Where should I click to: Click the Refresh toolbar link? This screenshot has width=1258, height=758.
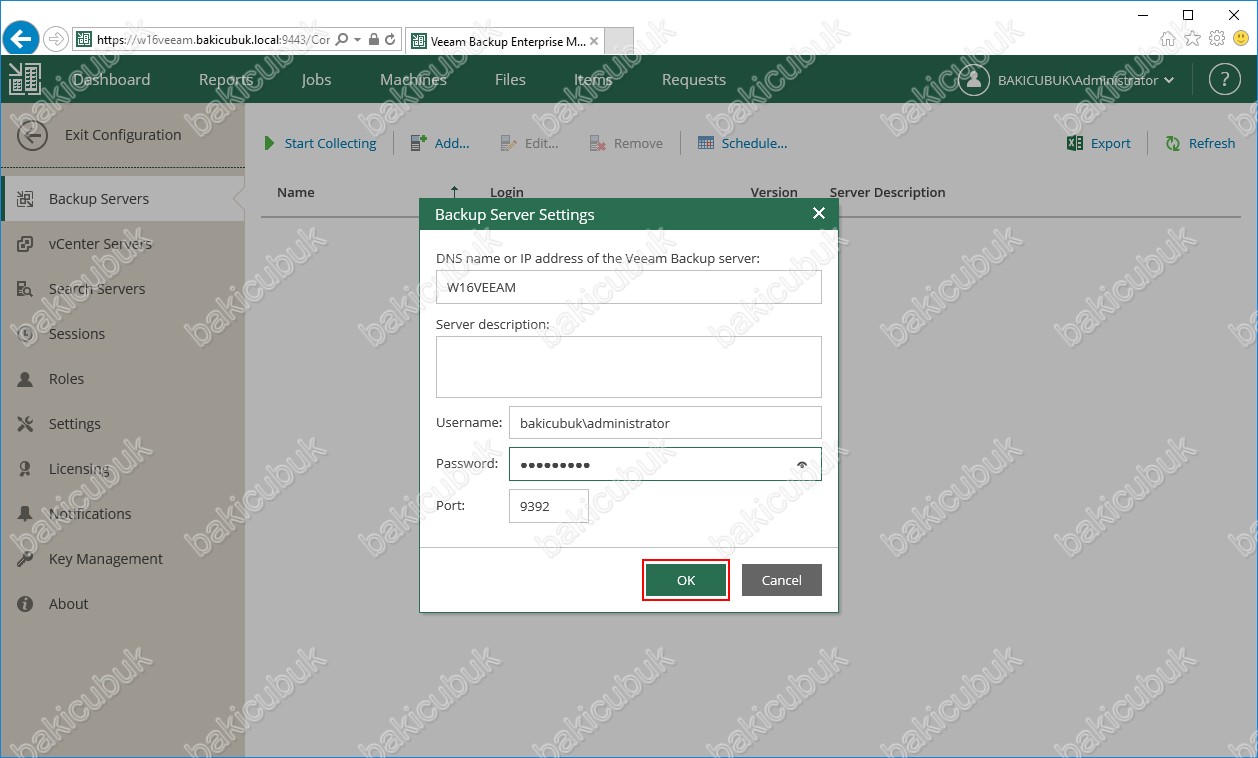(x=1212, y=143)
